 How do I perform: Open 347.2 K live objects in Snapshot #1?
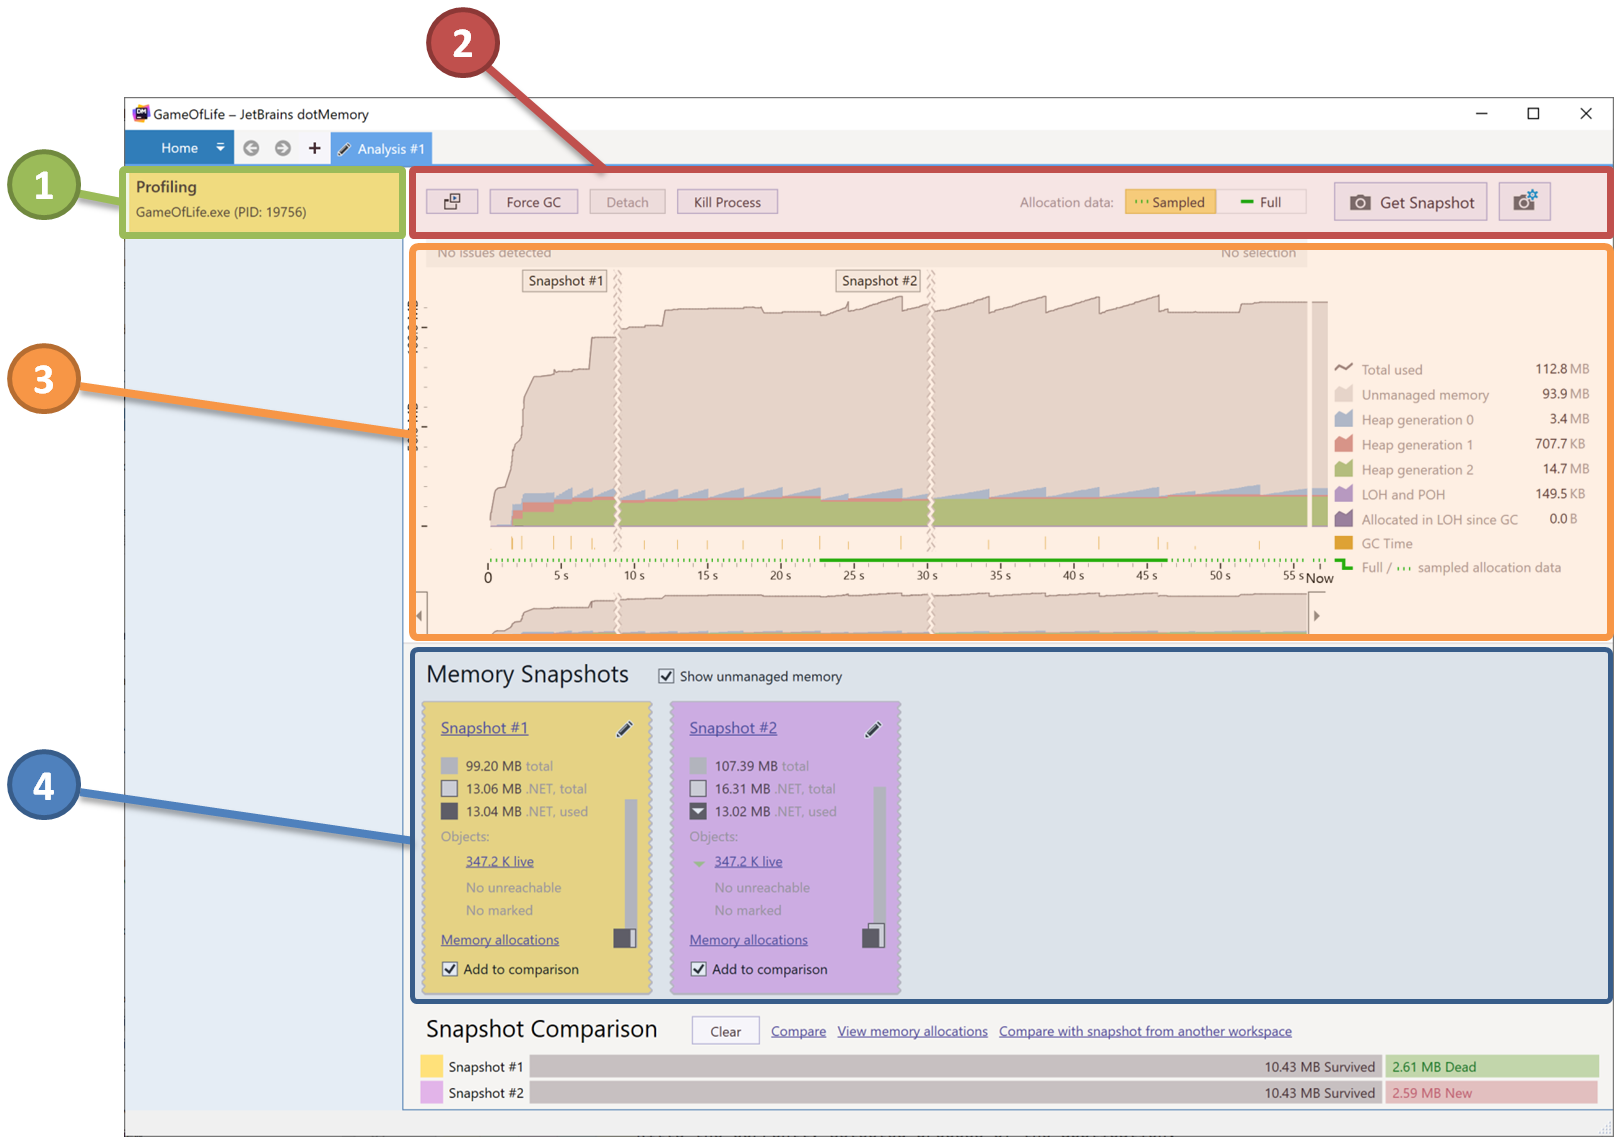click(499, 862)
